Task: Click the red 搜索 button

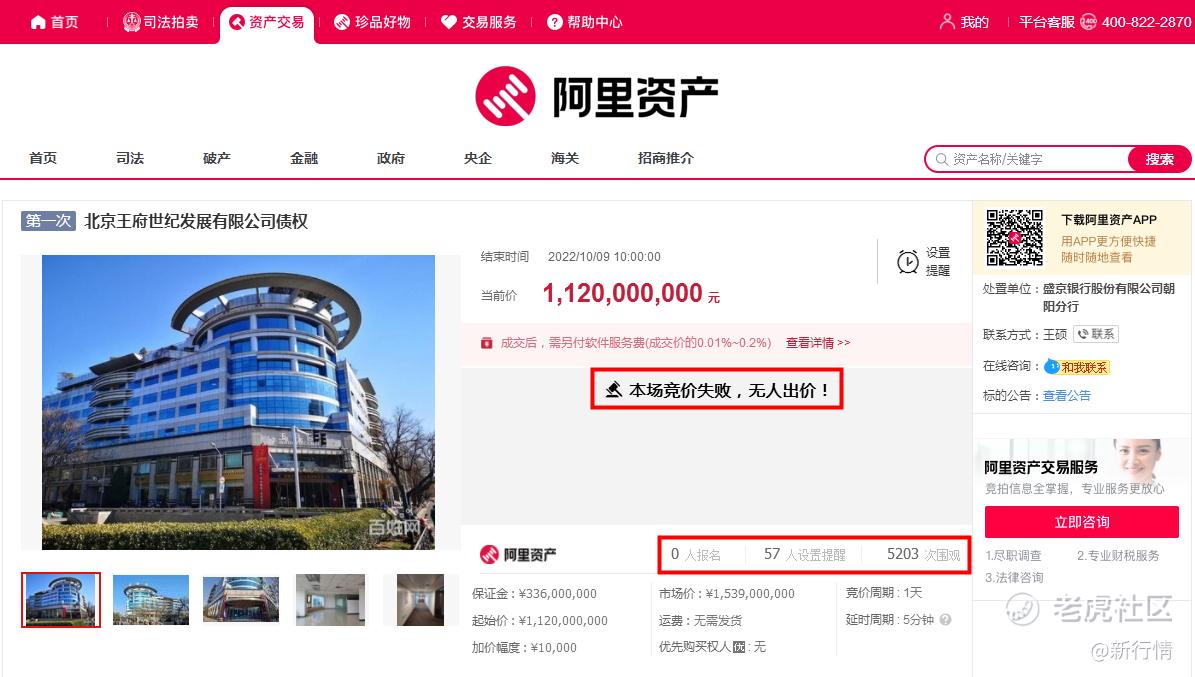Action: pyautogui.click(x=1158, y=159)
